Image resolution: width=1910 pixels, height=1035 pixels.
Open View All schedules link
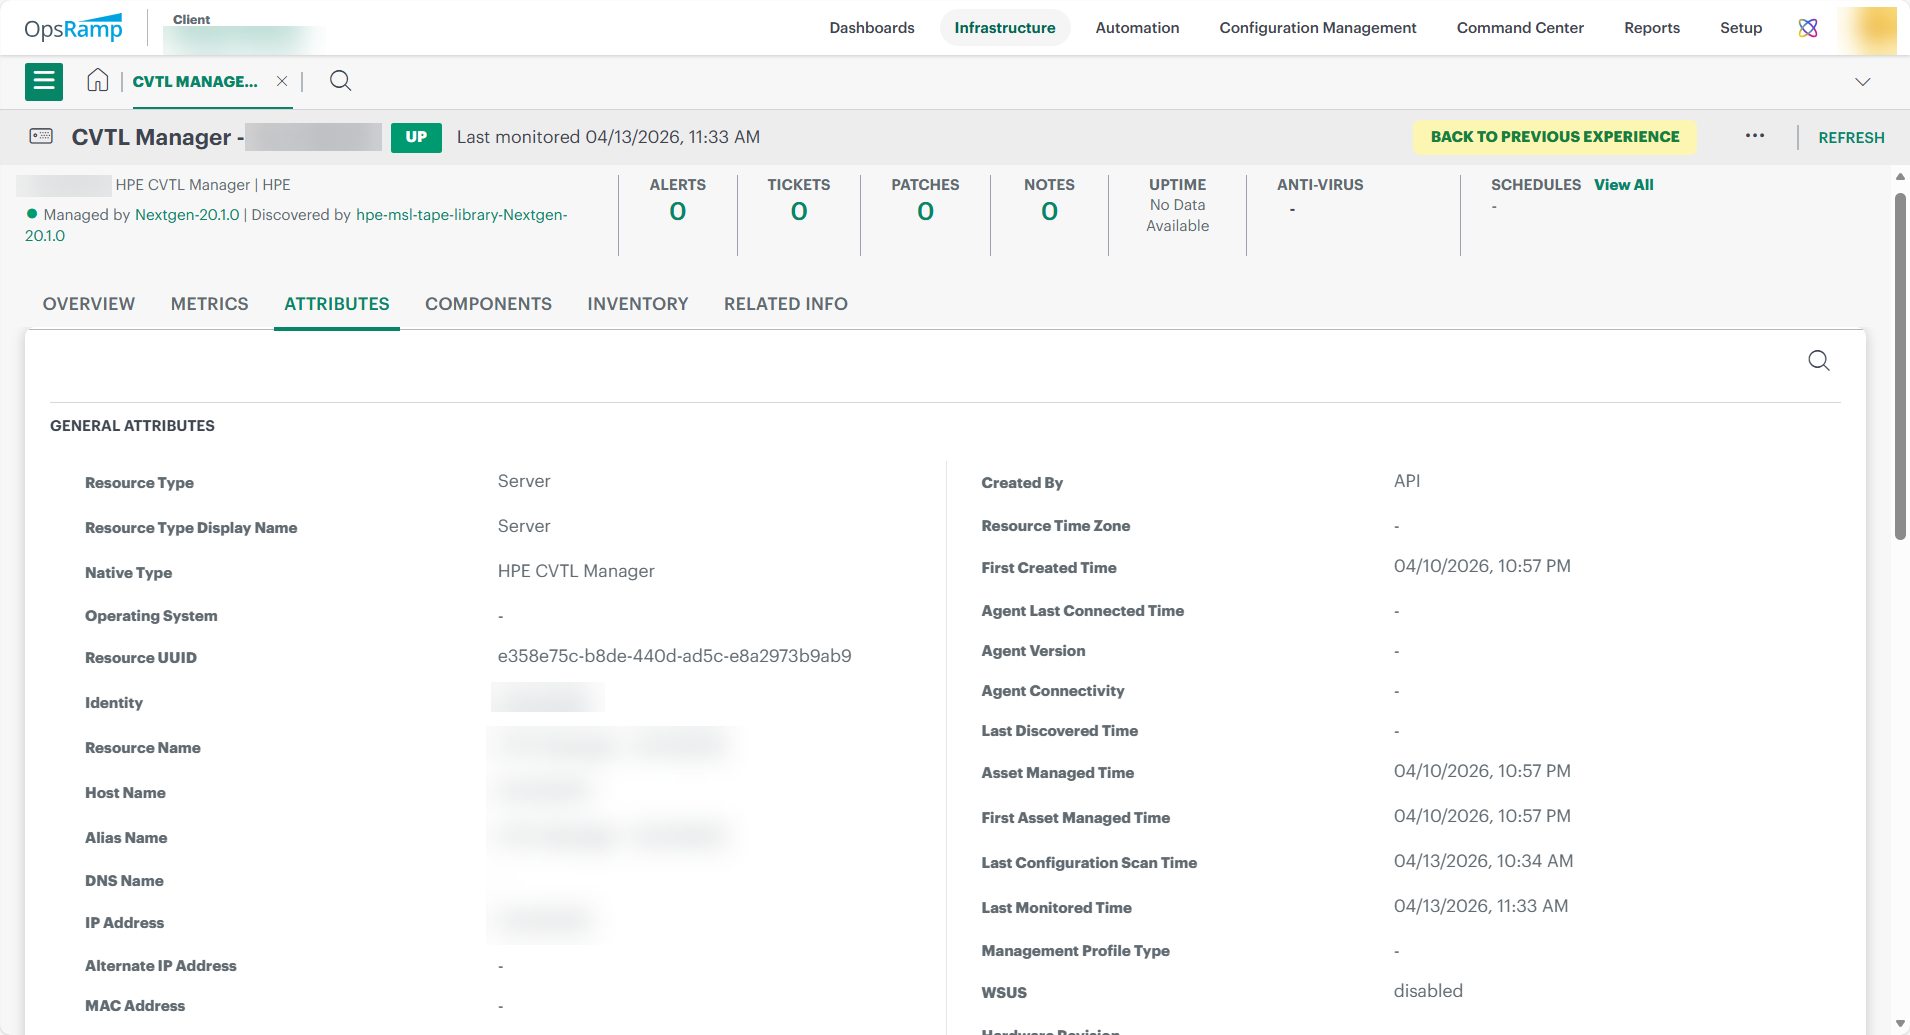[x=1623, y=185]
